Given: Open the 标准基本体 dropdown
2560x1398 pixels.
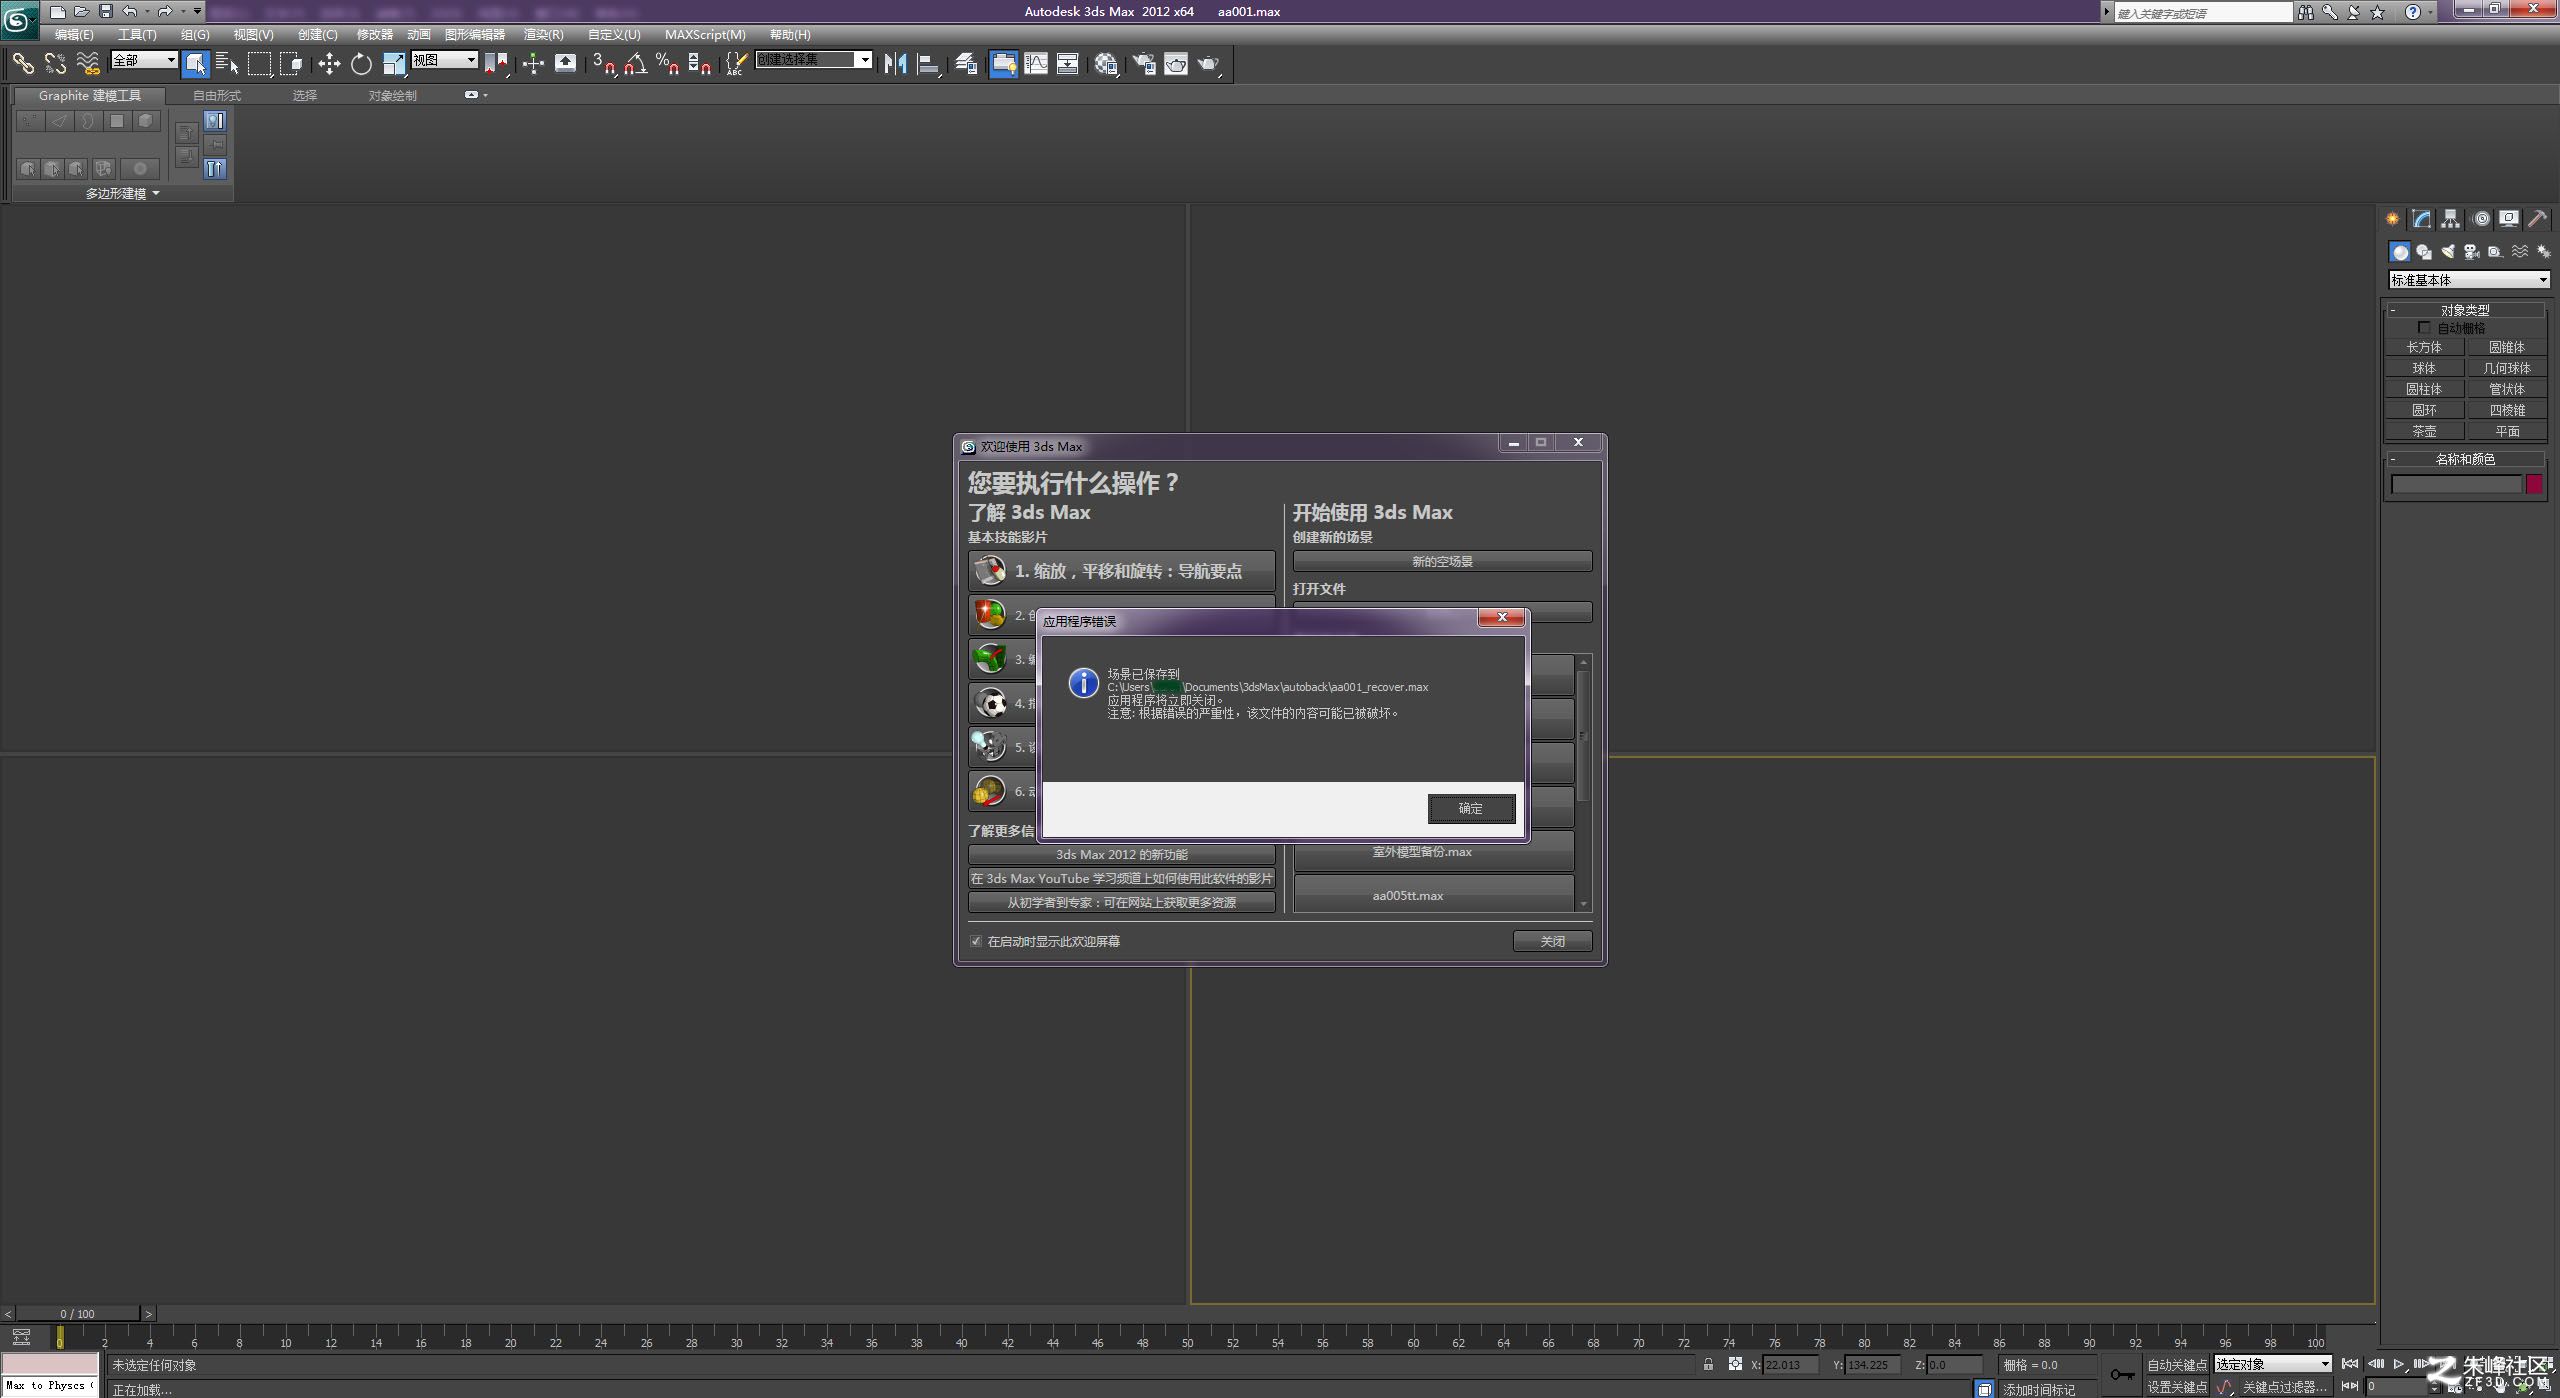Looking at the screenshot, I should (2469, 280).
